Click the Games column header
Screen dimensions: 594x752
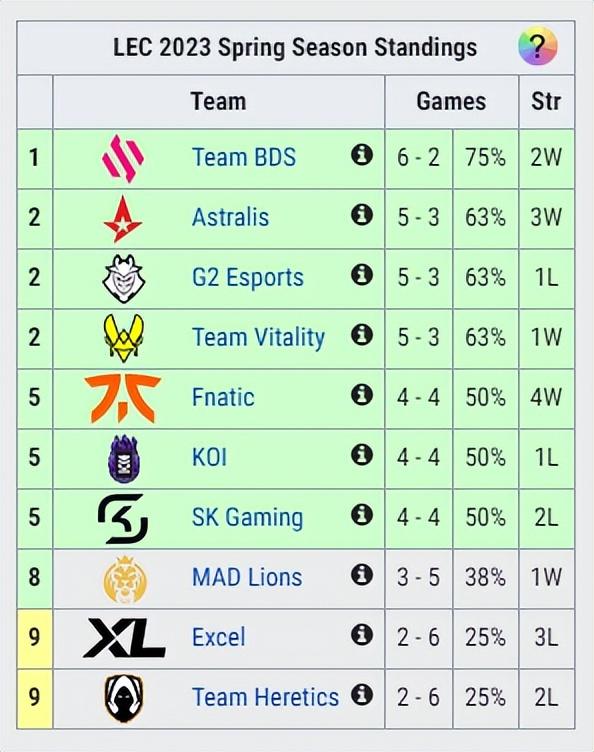[x=451, y=102]
